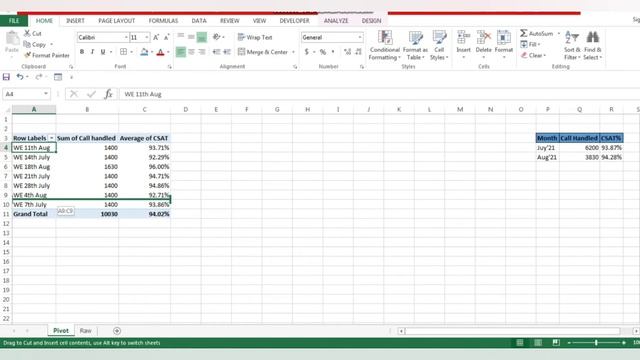This screenshot has width=640, height=360.
Task: Click the Name Box showing A4
Action: (x=26, y=94)
